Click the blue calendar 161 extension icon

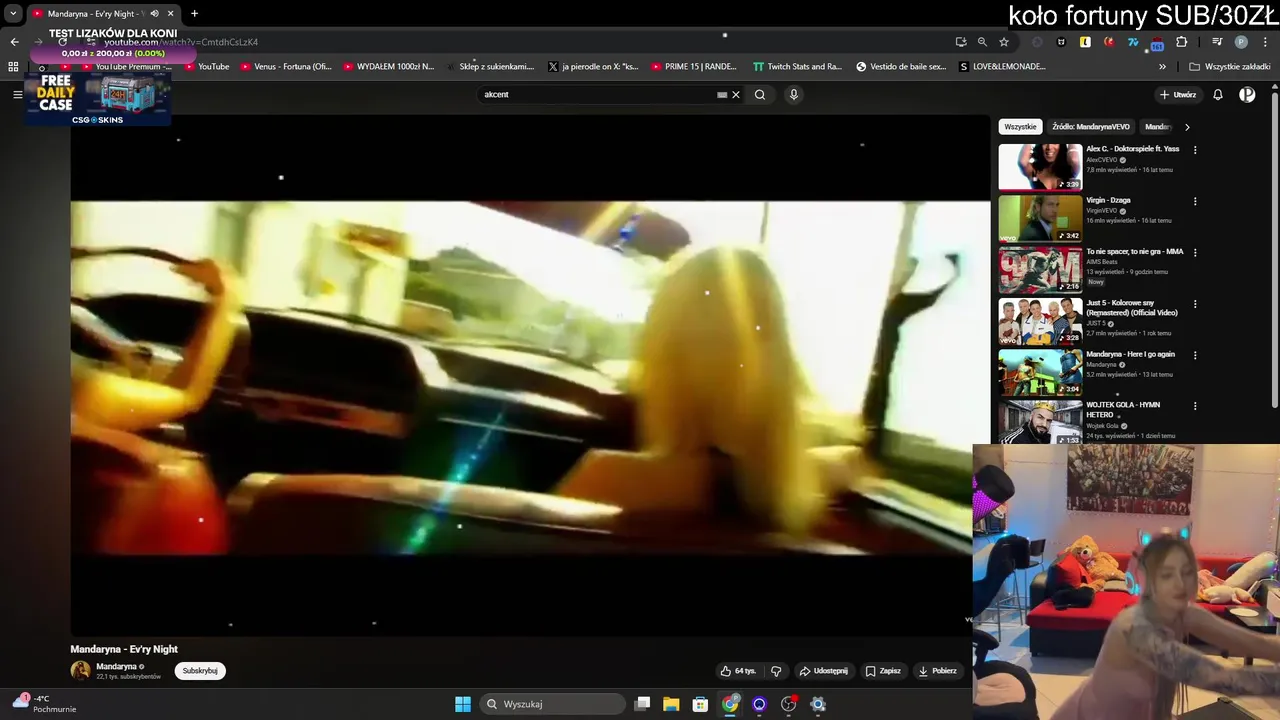pos(1157,43)
